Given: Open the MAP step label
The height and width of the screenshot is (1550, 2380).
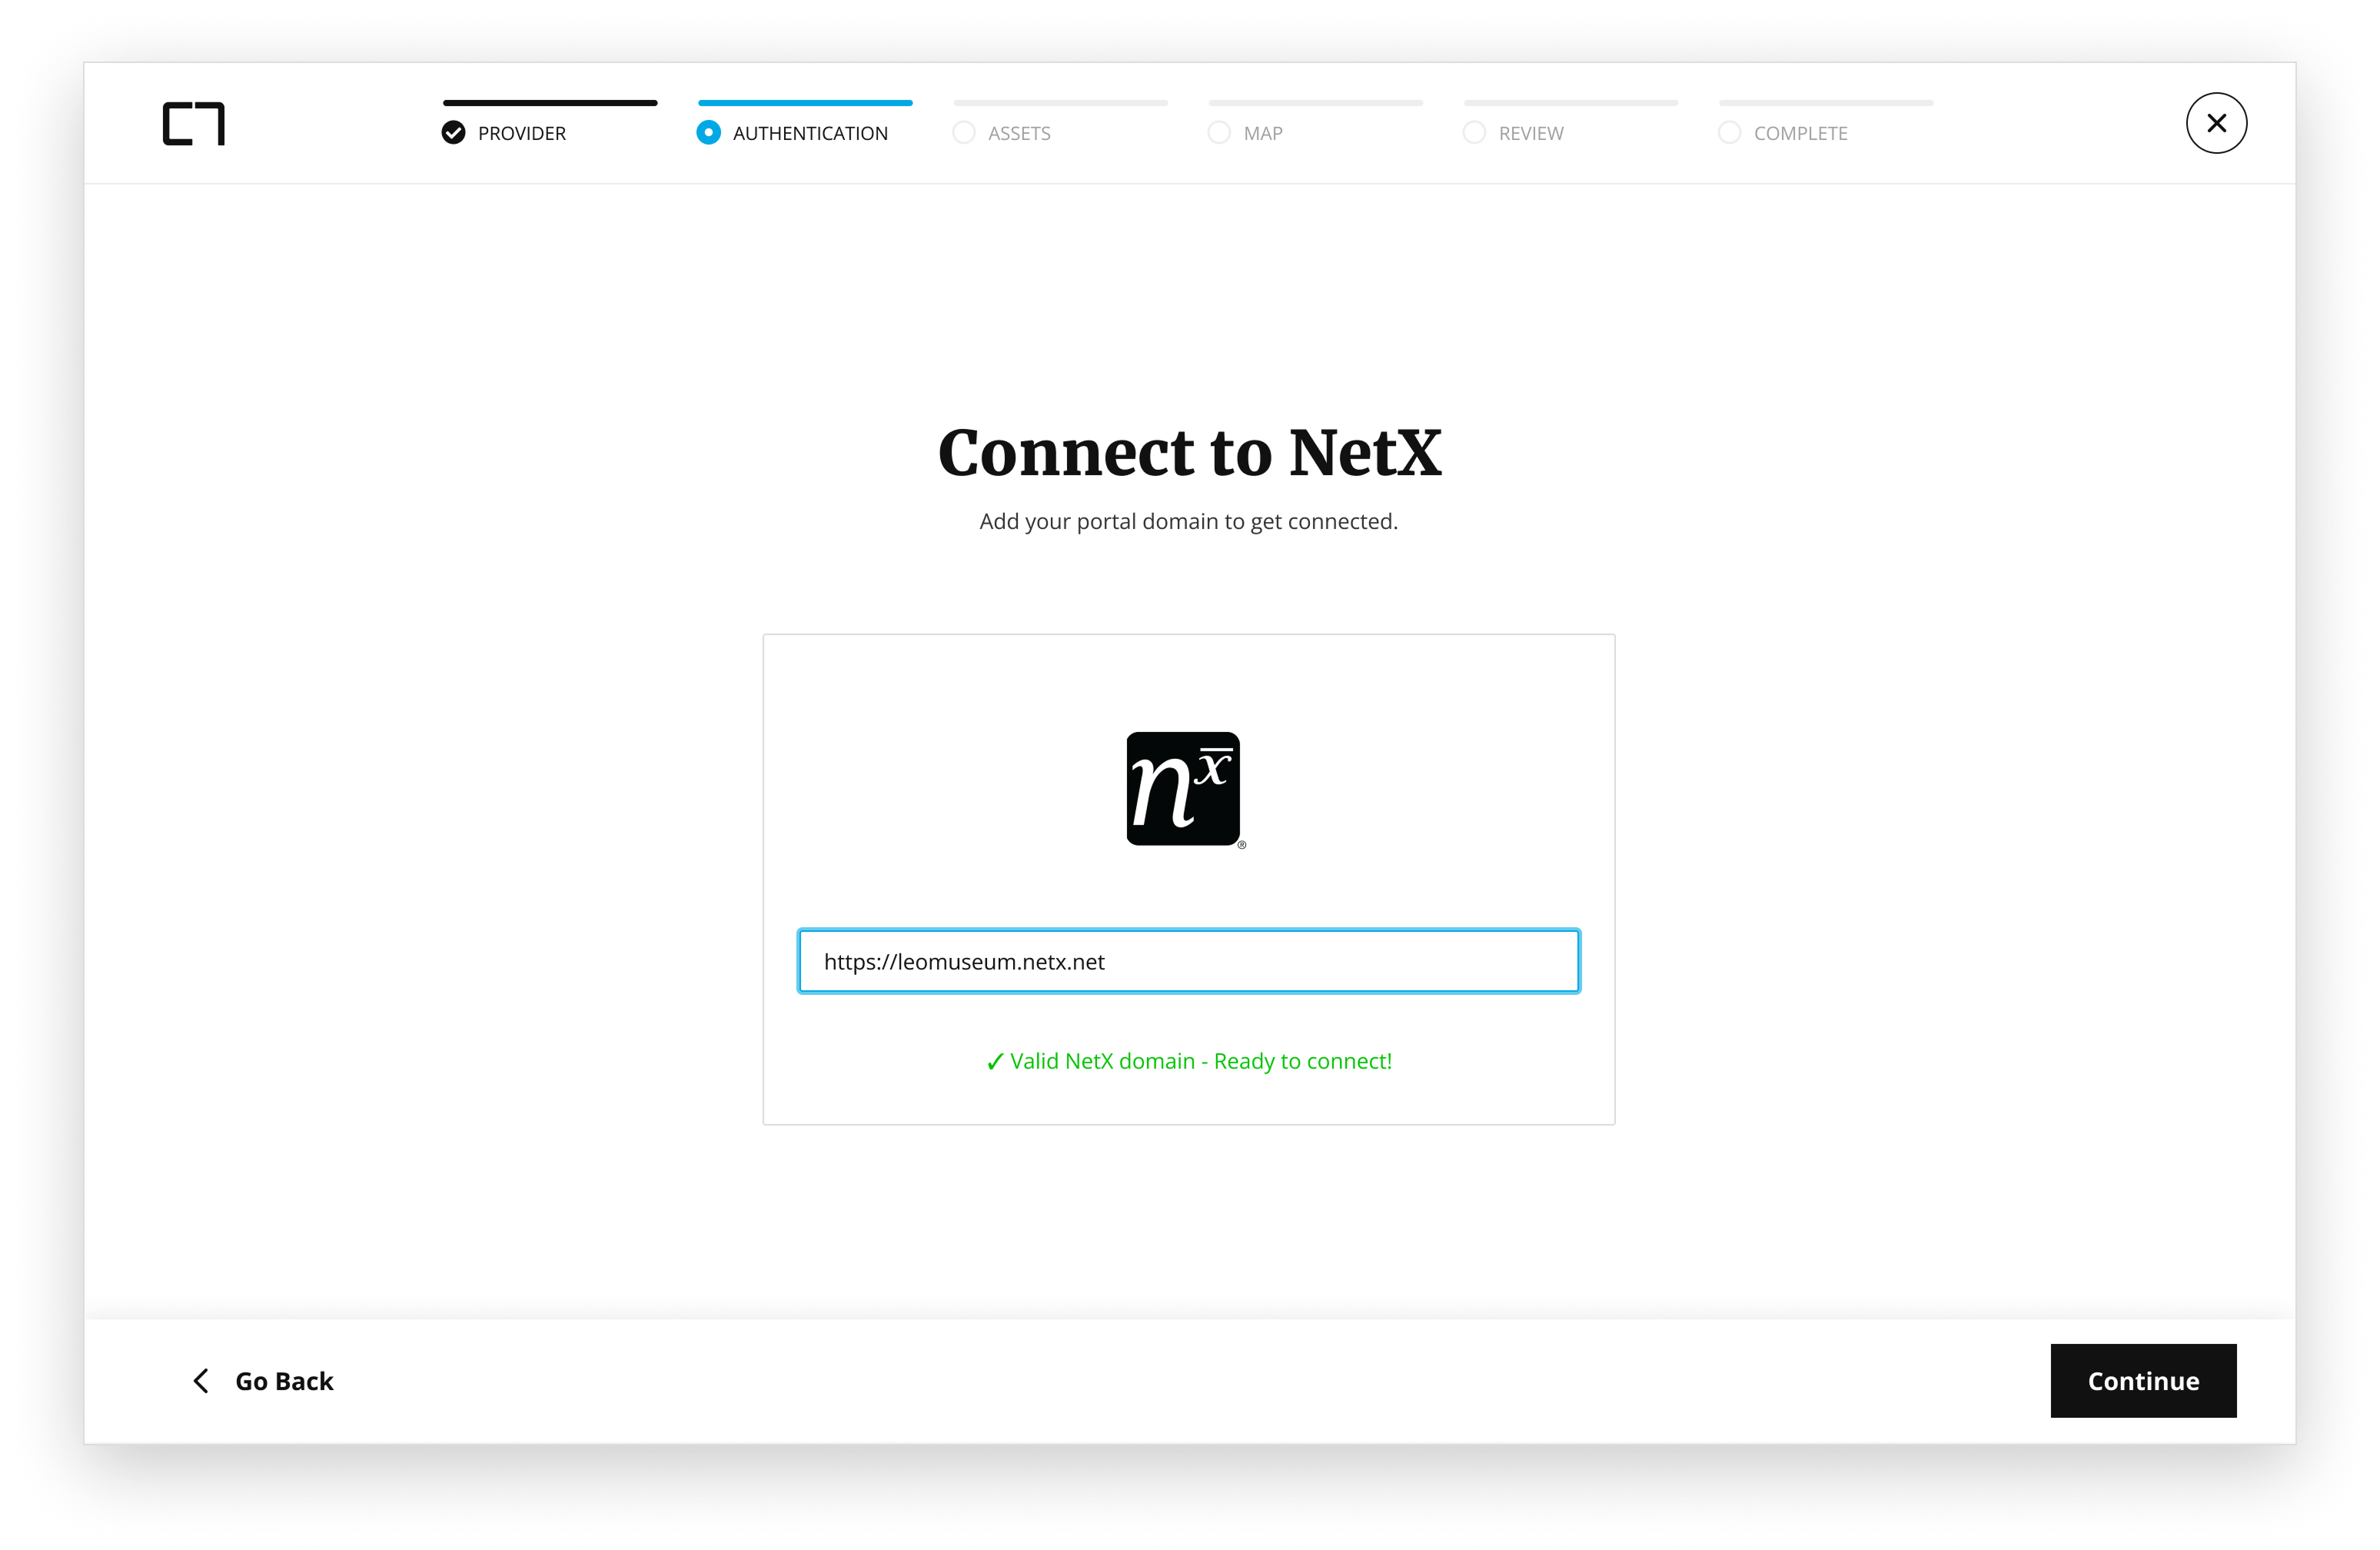Looking at the screenshot, I should coord(1263,134).
